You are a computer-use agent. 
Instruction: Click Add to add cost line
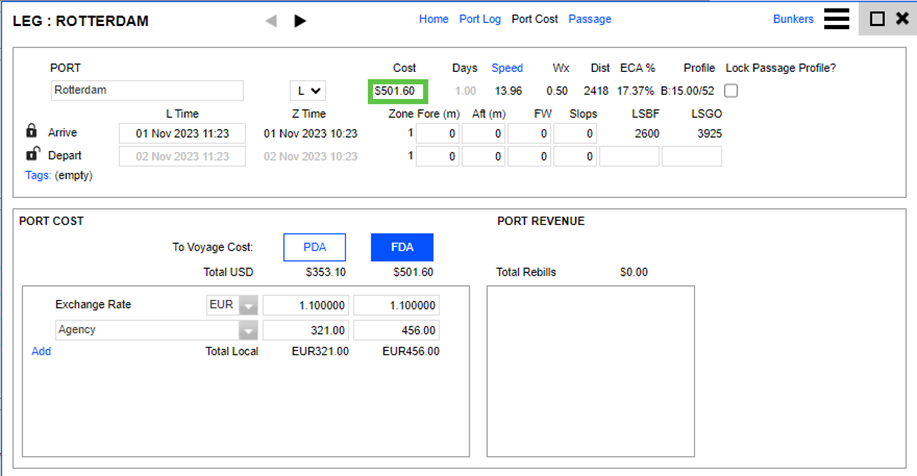[x=41, y=351]
